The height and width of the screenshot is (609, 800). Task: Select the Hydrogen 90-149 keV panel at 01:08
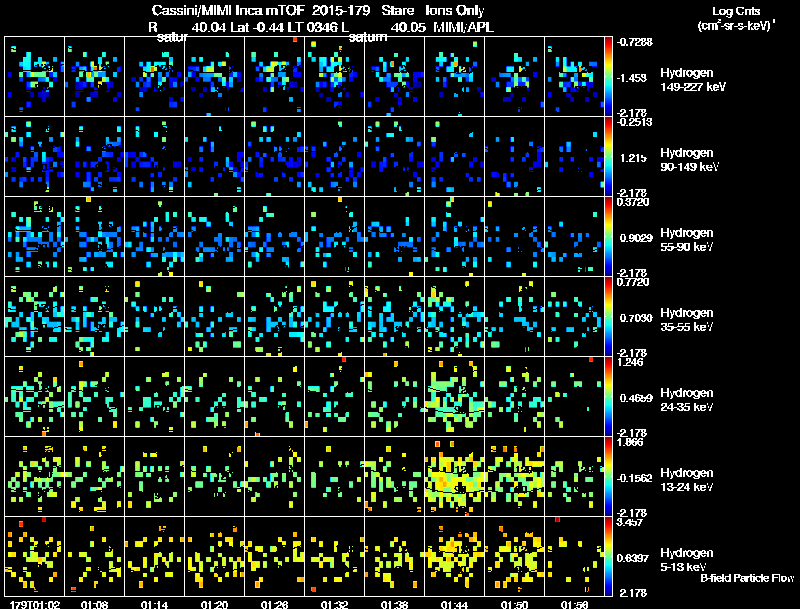tap(94, 157)
